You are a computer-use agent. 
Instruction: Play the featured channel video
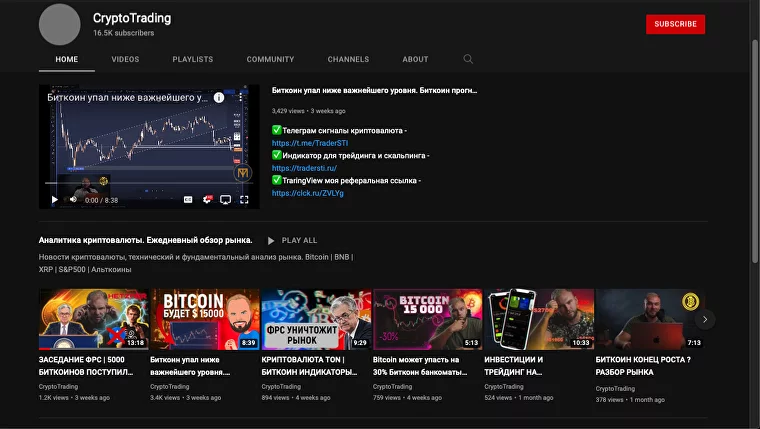point(55,200)
